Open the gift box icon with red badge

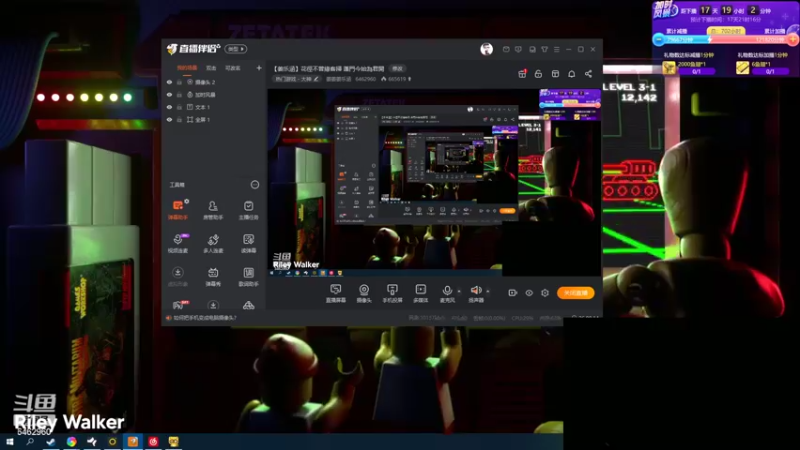[x=522, y=74]
